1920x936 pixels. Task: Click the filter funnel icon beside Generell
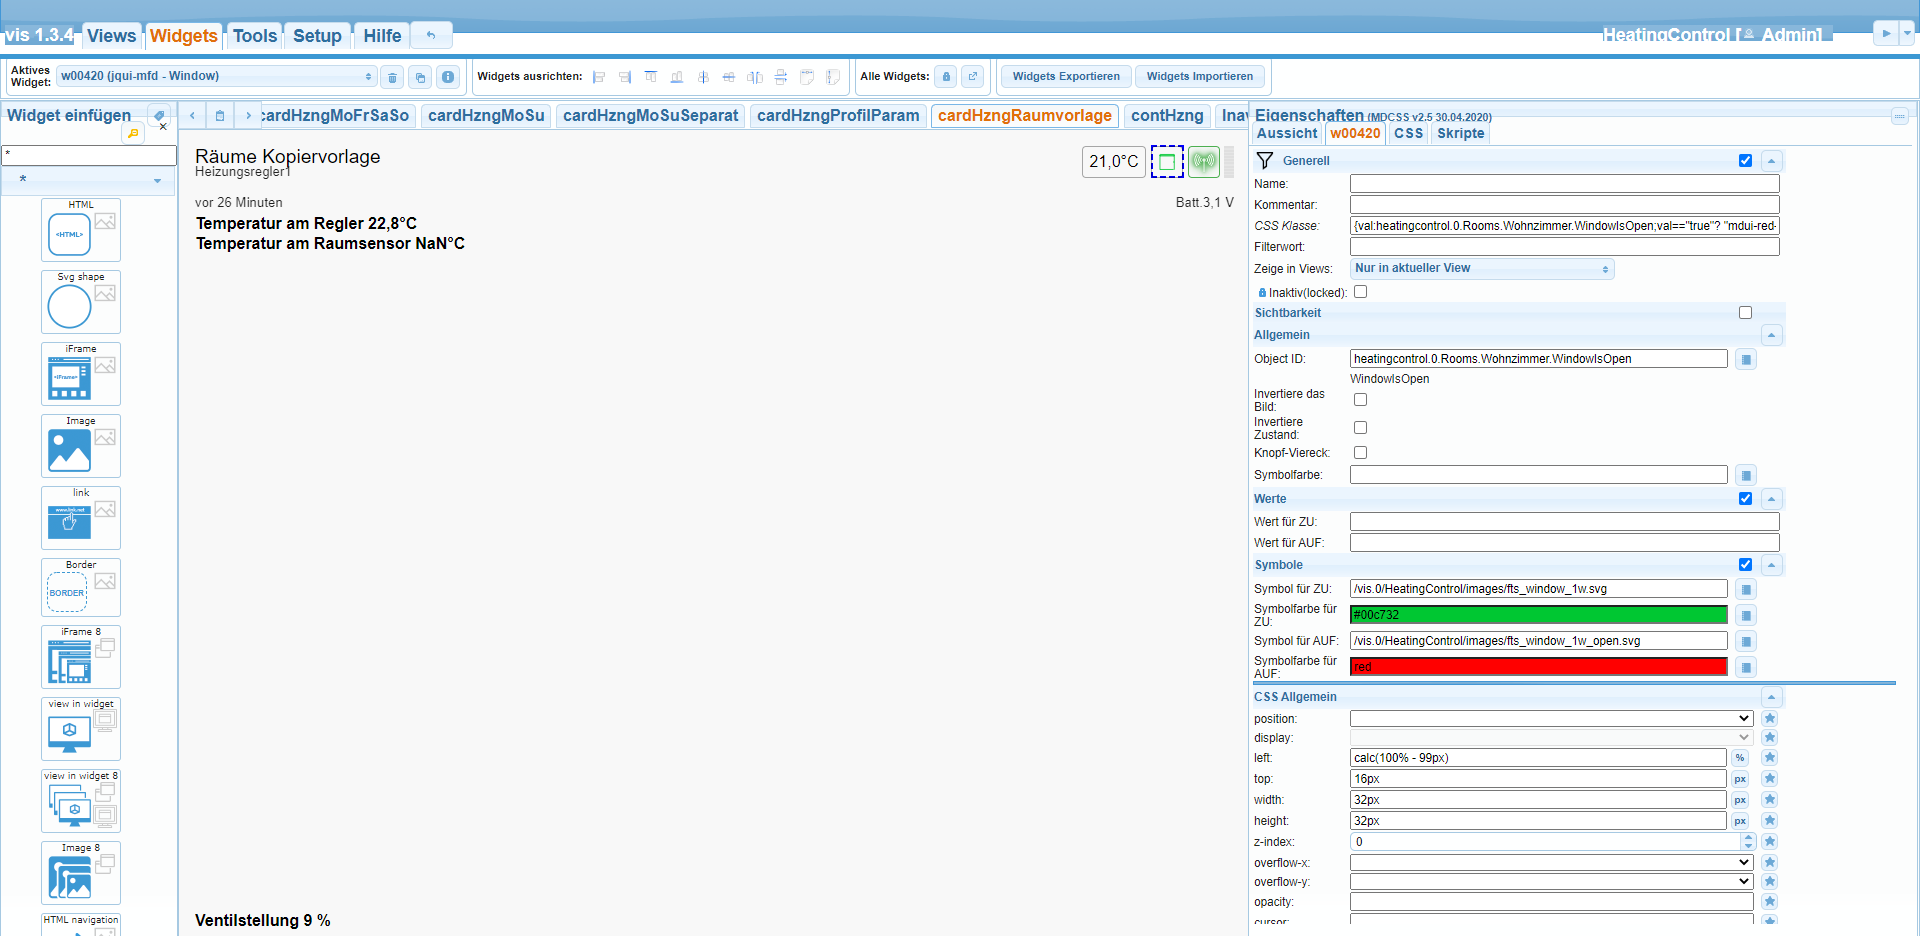(1265, 161)
